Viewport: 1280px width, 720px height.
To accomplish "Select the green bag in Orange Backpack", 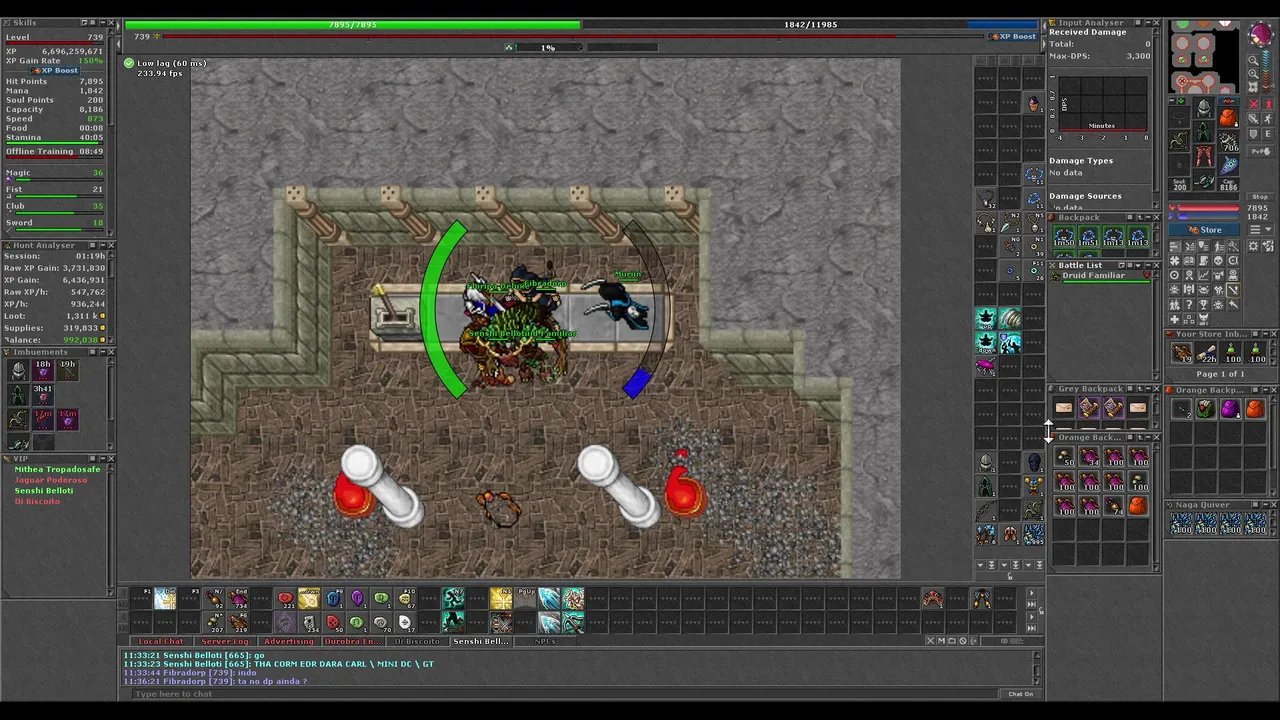I will tap(1206, 409).
